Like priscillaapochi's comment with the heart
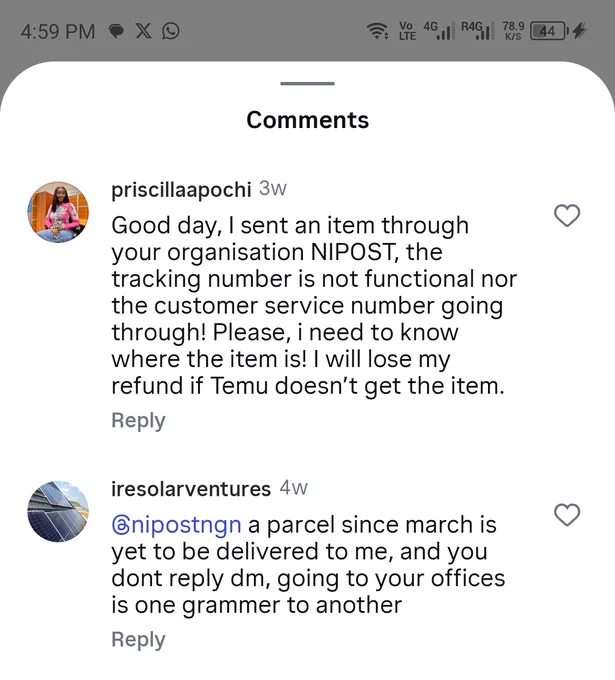The width and height of the screenshot is (615, 680). tap(567, 215)
